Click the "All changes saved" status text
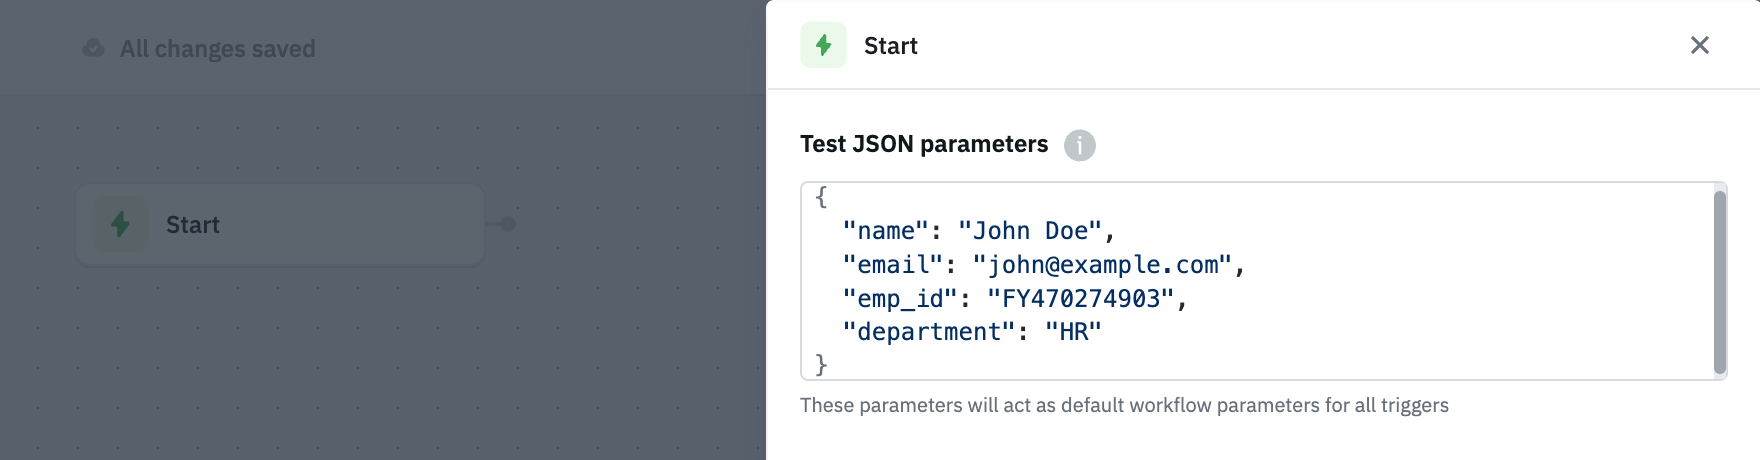1760x460 pixels. pos(217,49)
